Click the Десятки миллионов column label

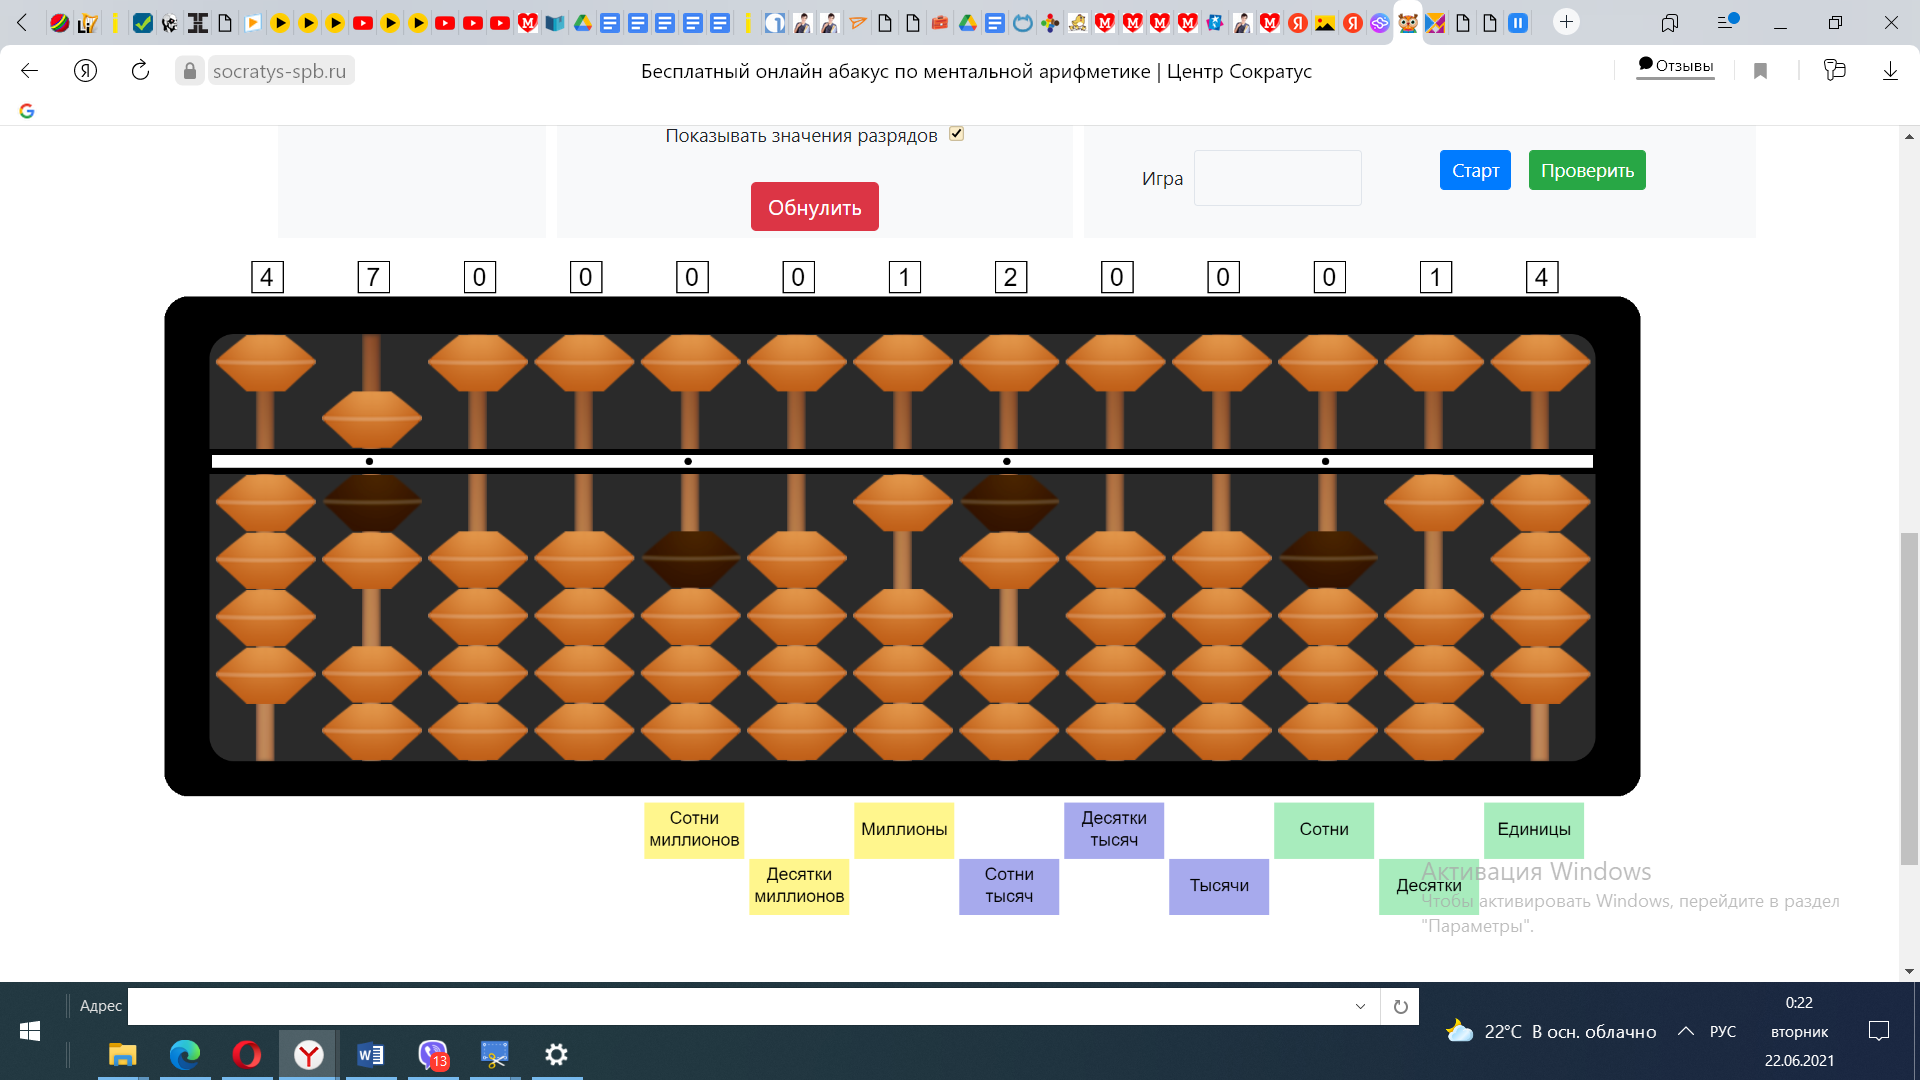coord(799,886)
